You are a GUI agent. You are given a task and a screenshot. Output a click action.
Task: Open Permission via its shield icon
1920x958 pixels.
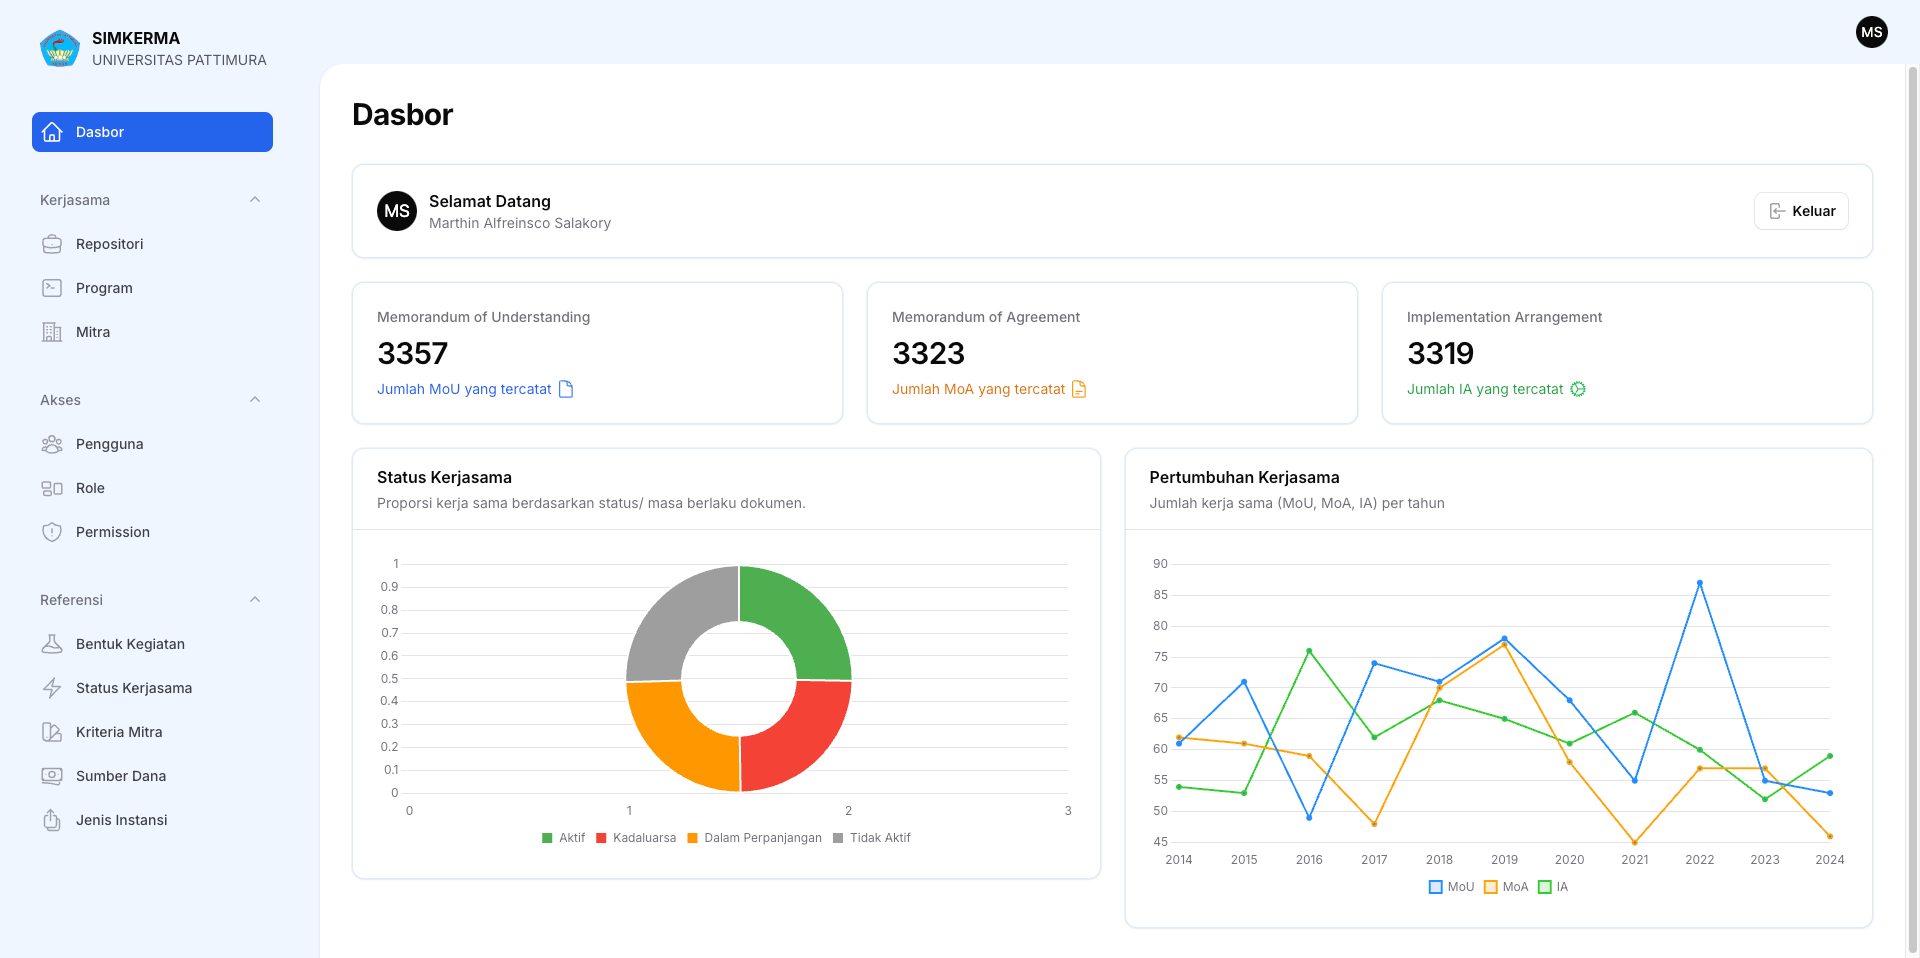pyautogui.click(x=52, y=531)
